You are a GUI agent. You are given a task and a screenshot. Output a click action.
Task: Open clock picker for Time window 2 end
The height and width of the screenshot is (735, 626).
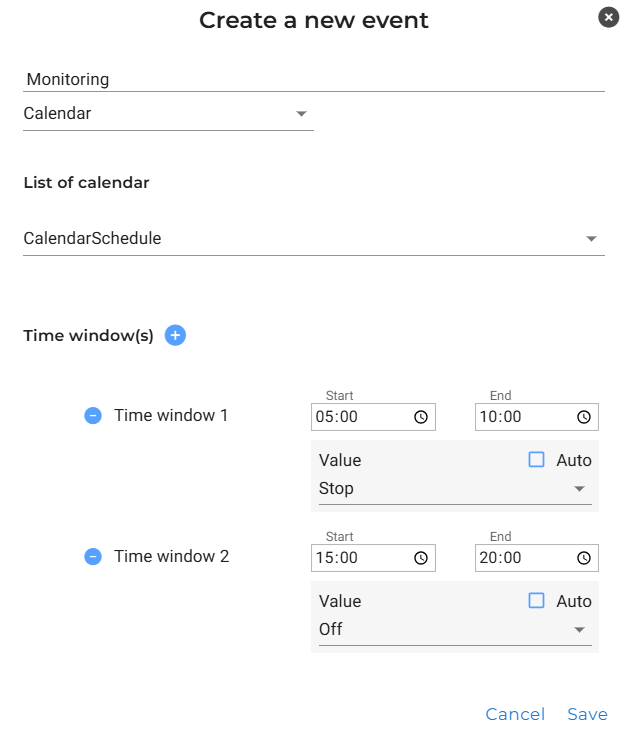pos(584,558)
